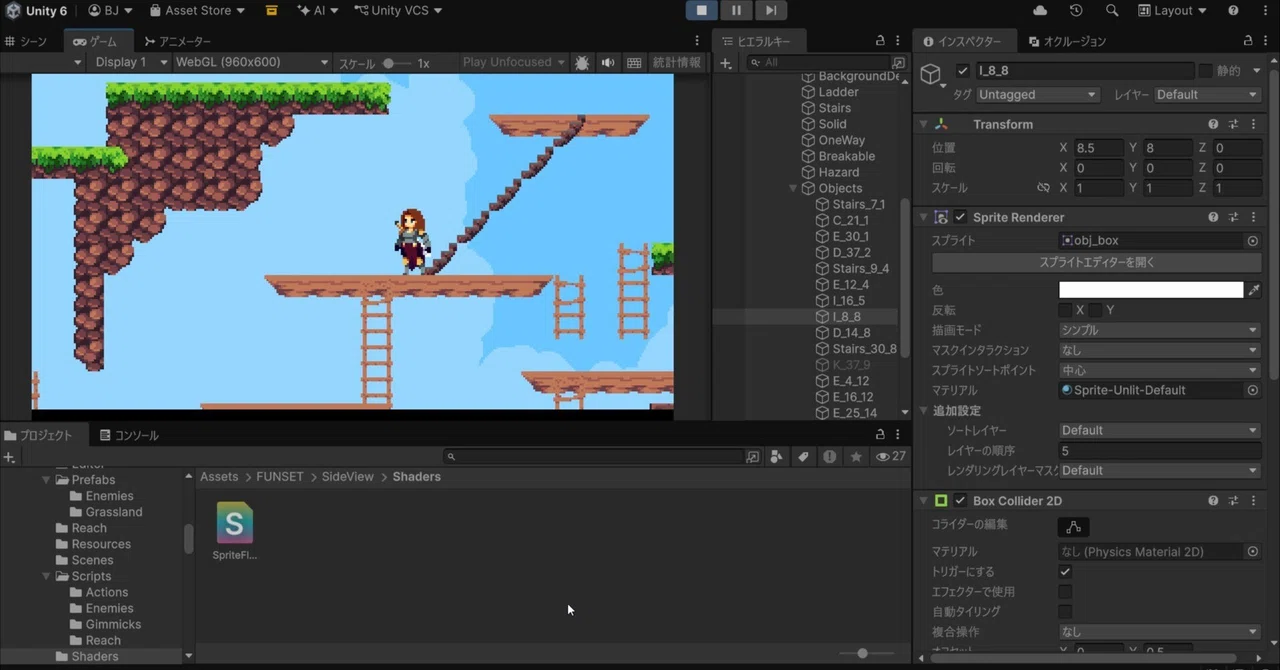
Task: Toggle the Gizmos debug bug icon in Game view
Action: [581, 62]
